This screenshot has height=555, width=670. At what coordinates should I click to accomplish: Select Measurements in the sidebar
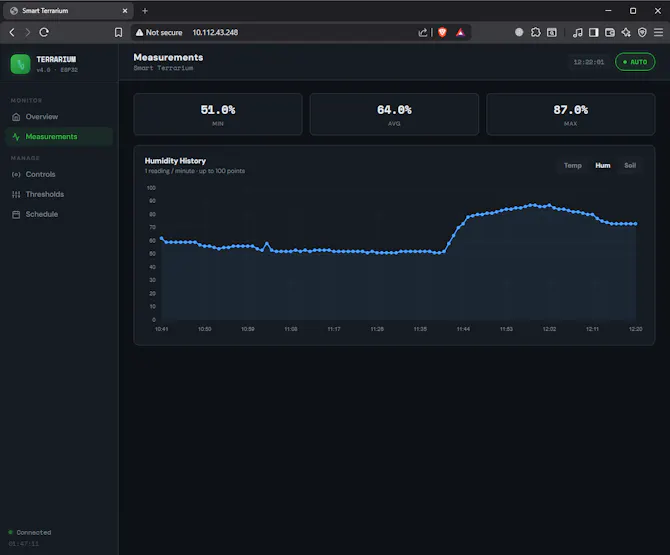59,137
